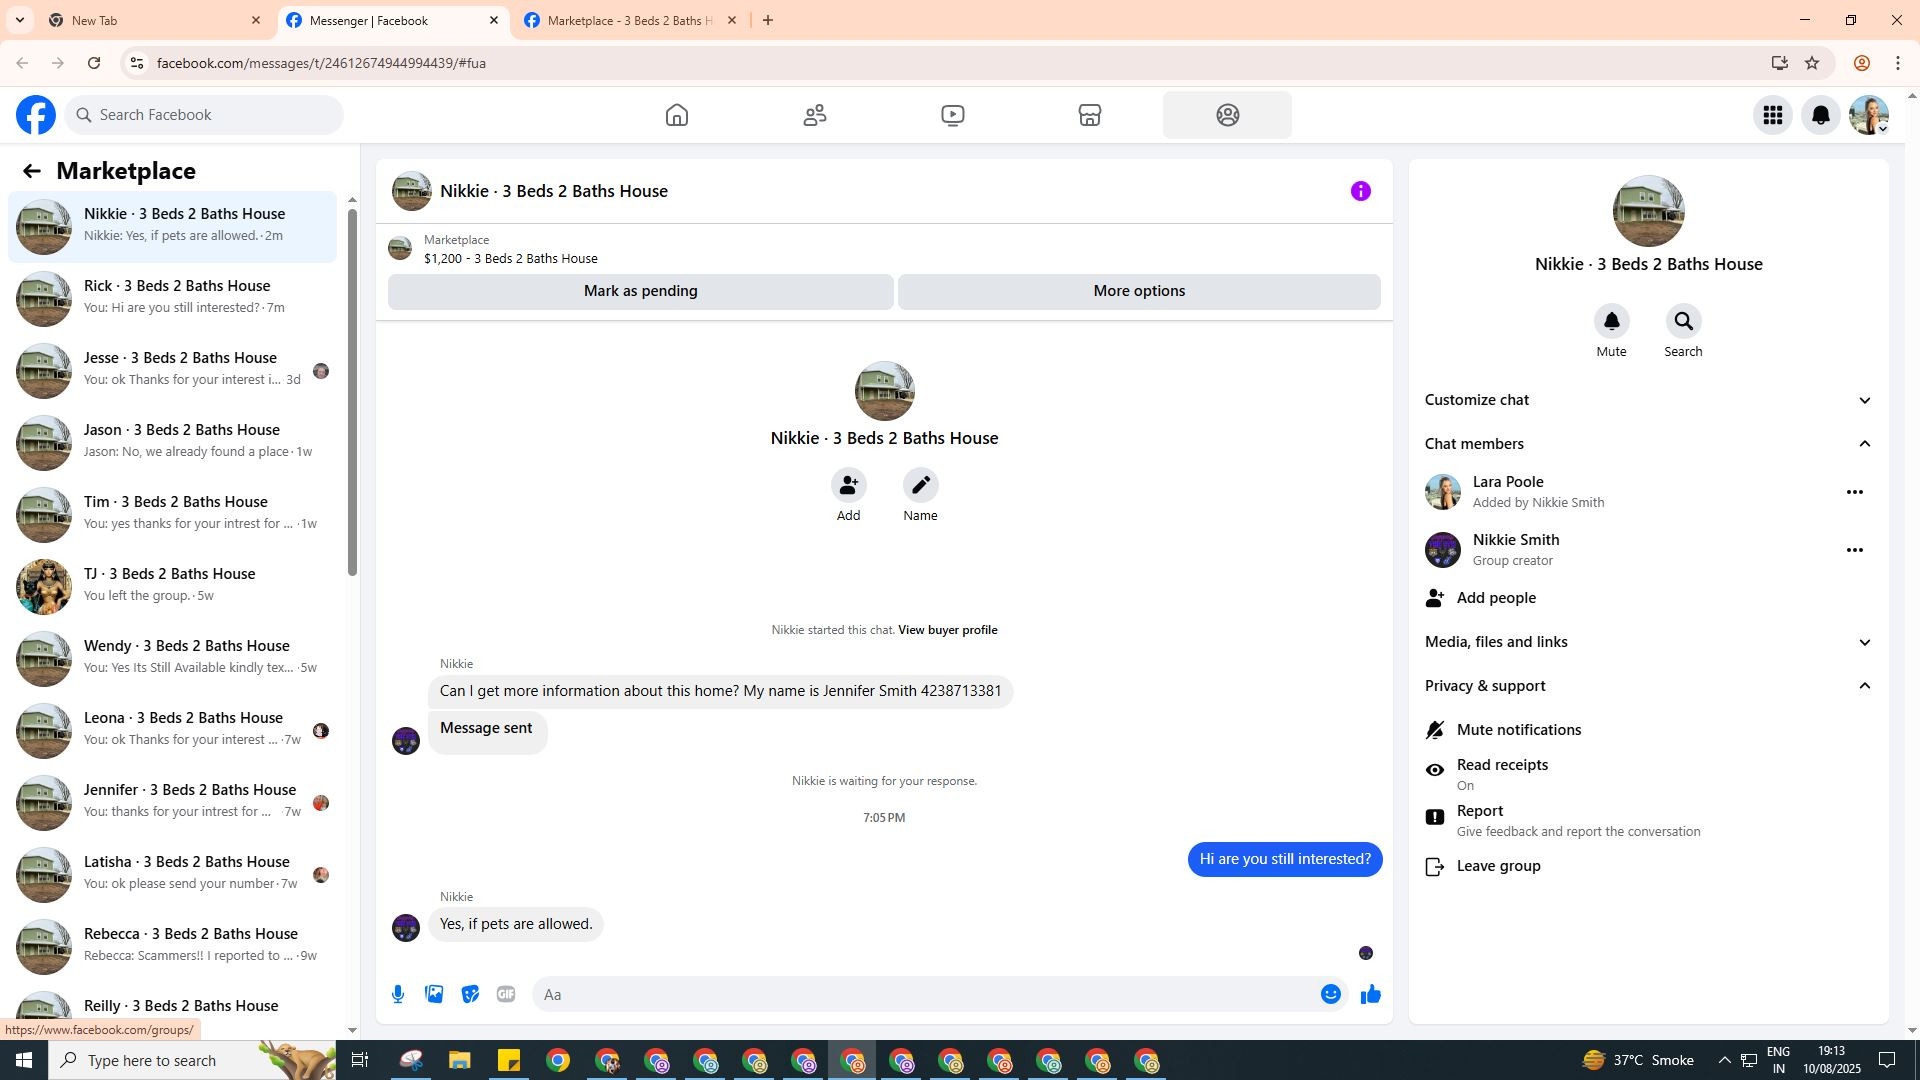The height and width of the screenshot is (1080, 1920).
Task: Send a thumbs up like
Action: 1370,994
